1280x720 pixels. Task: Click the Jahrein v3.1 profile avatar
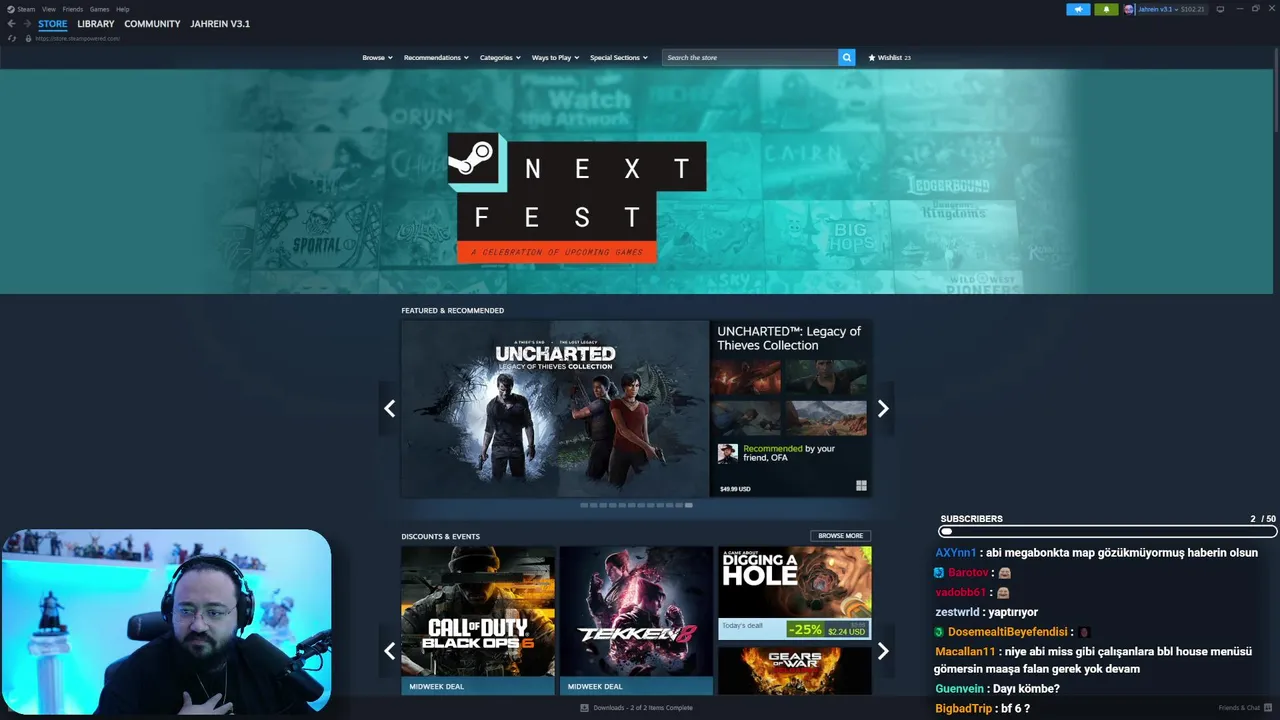click(1129, 9)
